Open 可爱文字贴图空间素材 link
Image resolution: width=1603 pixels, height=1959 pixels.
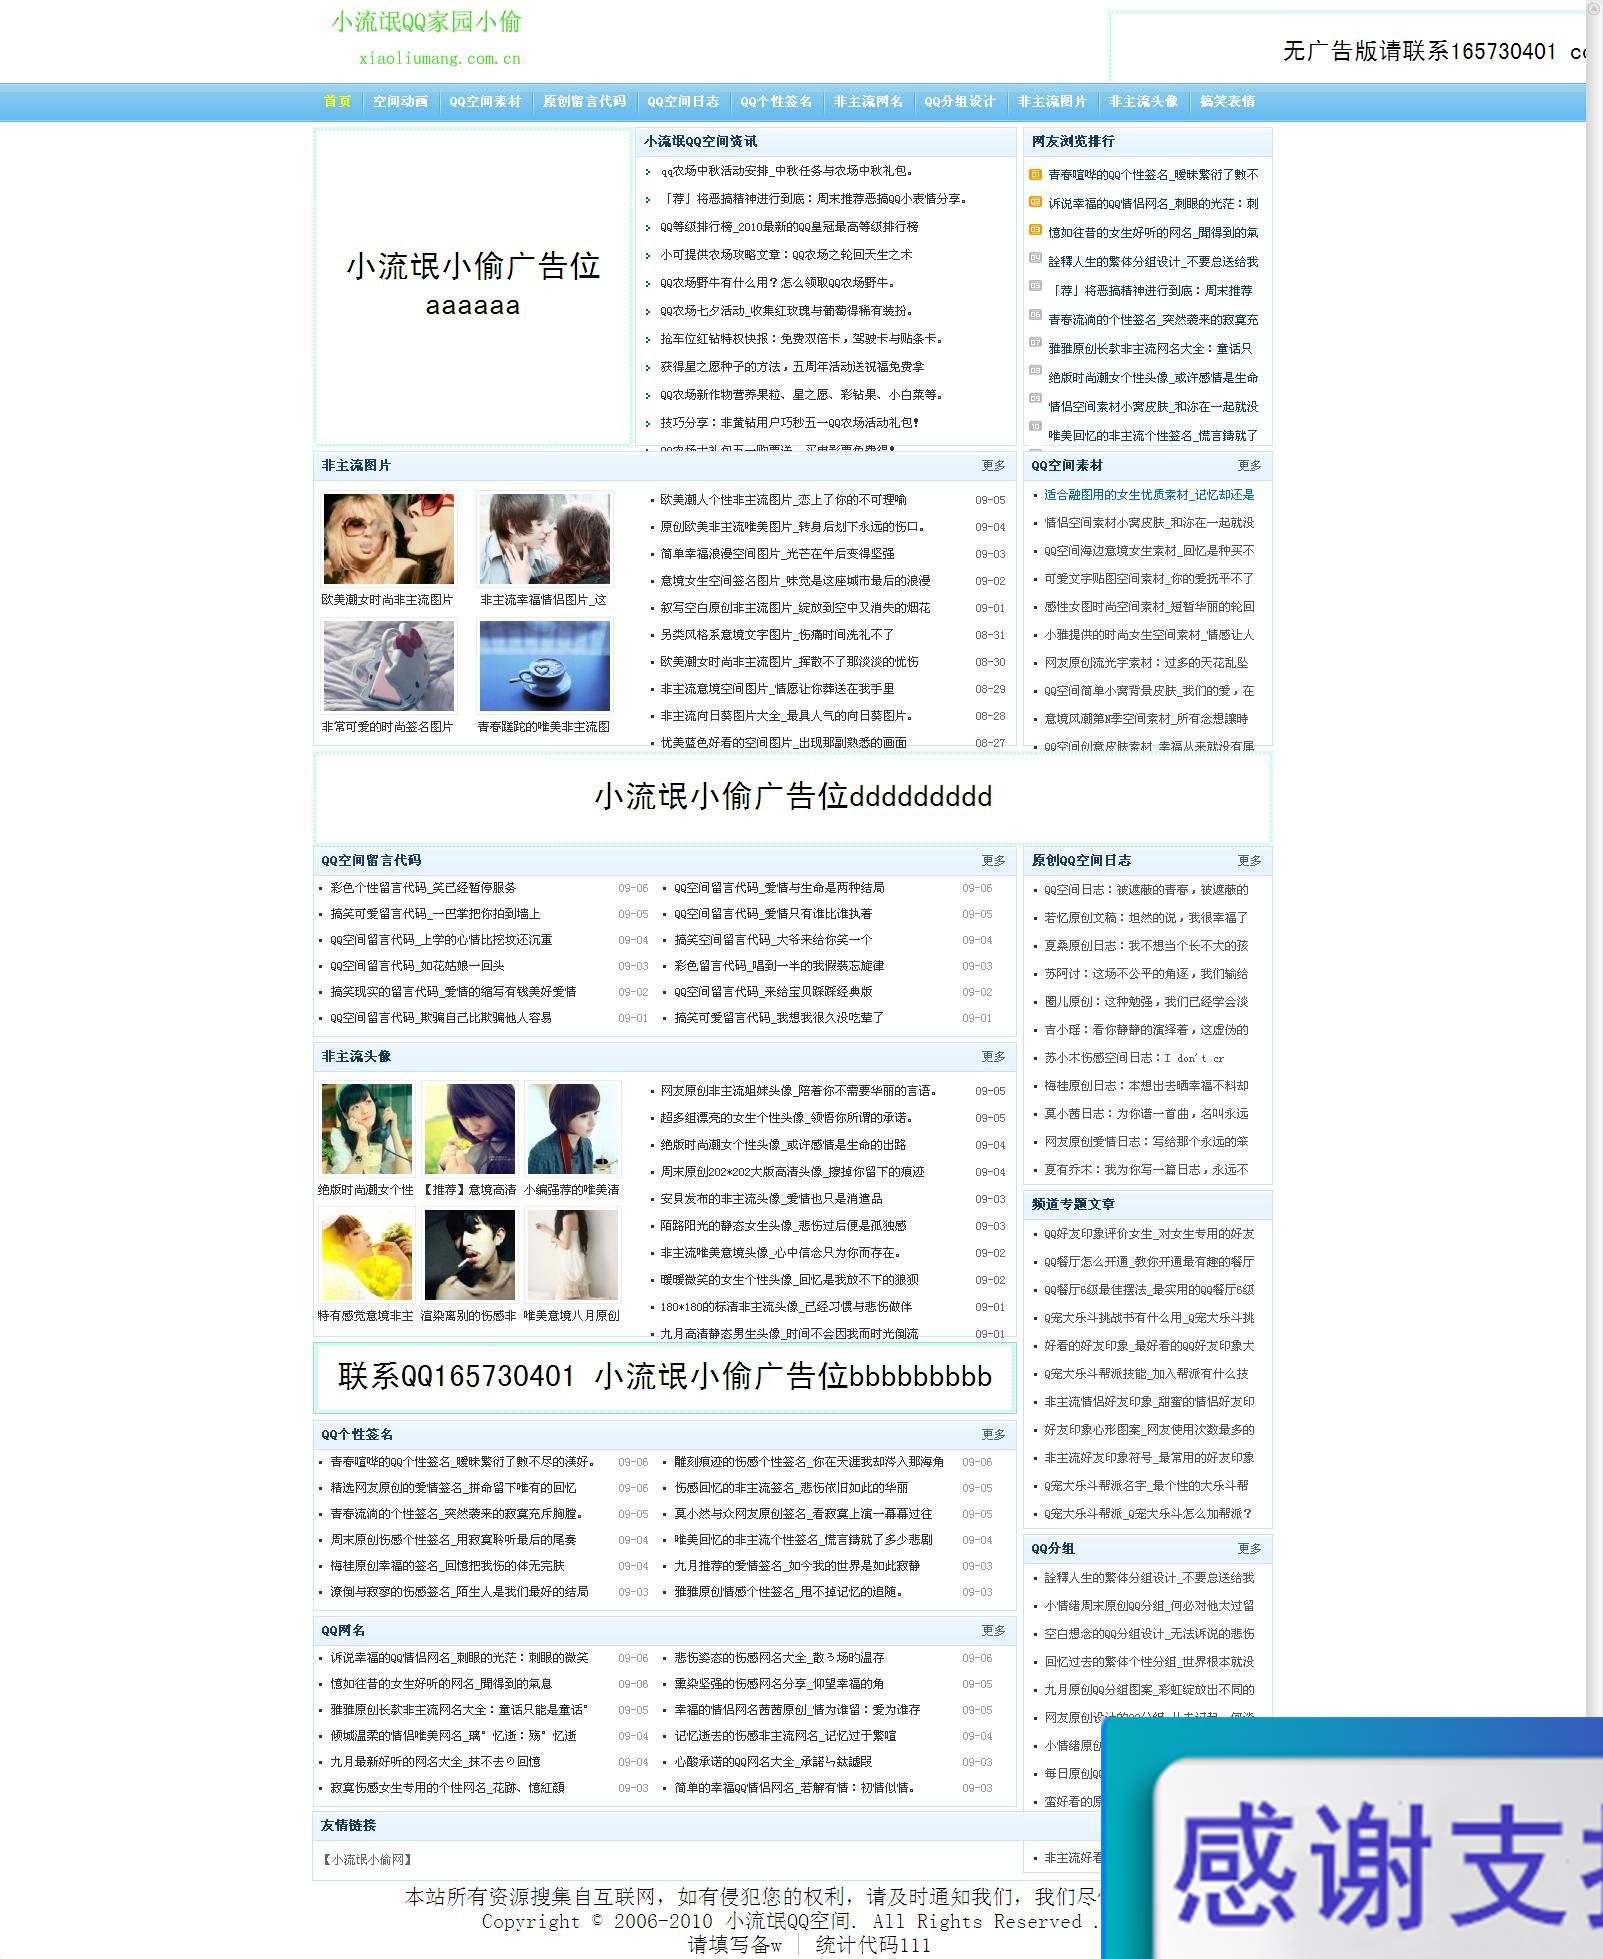(x=1149, y=579)
